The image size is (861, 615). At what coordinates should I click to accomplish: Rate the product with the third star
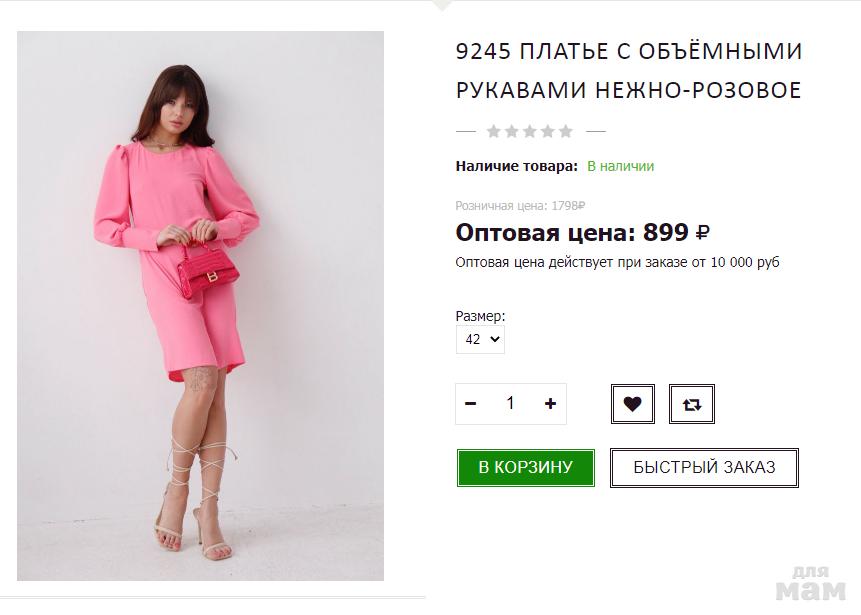pos(530,131)
